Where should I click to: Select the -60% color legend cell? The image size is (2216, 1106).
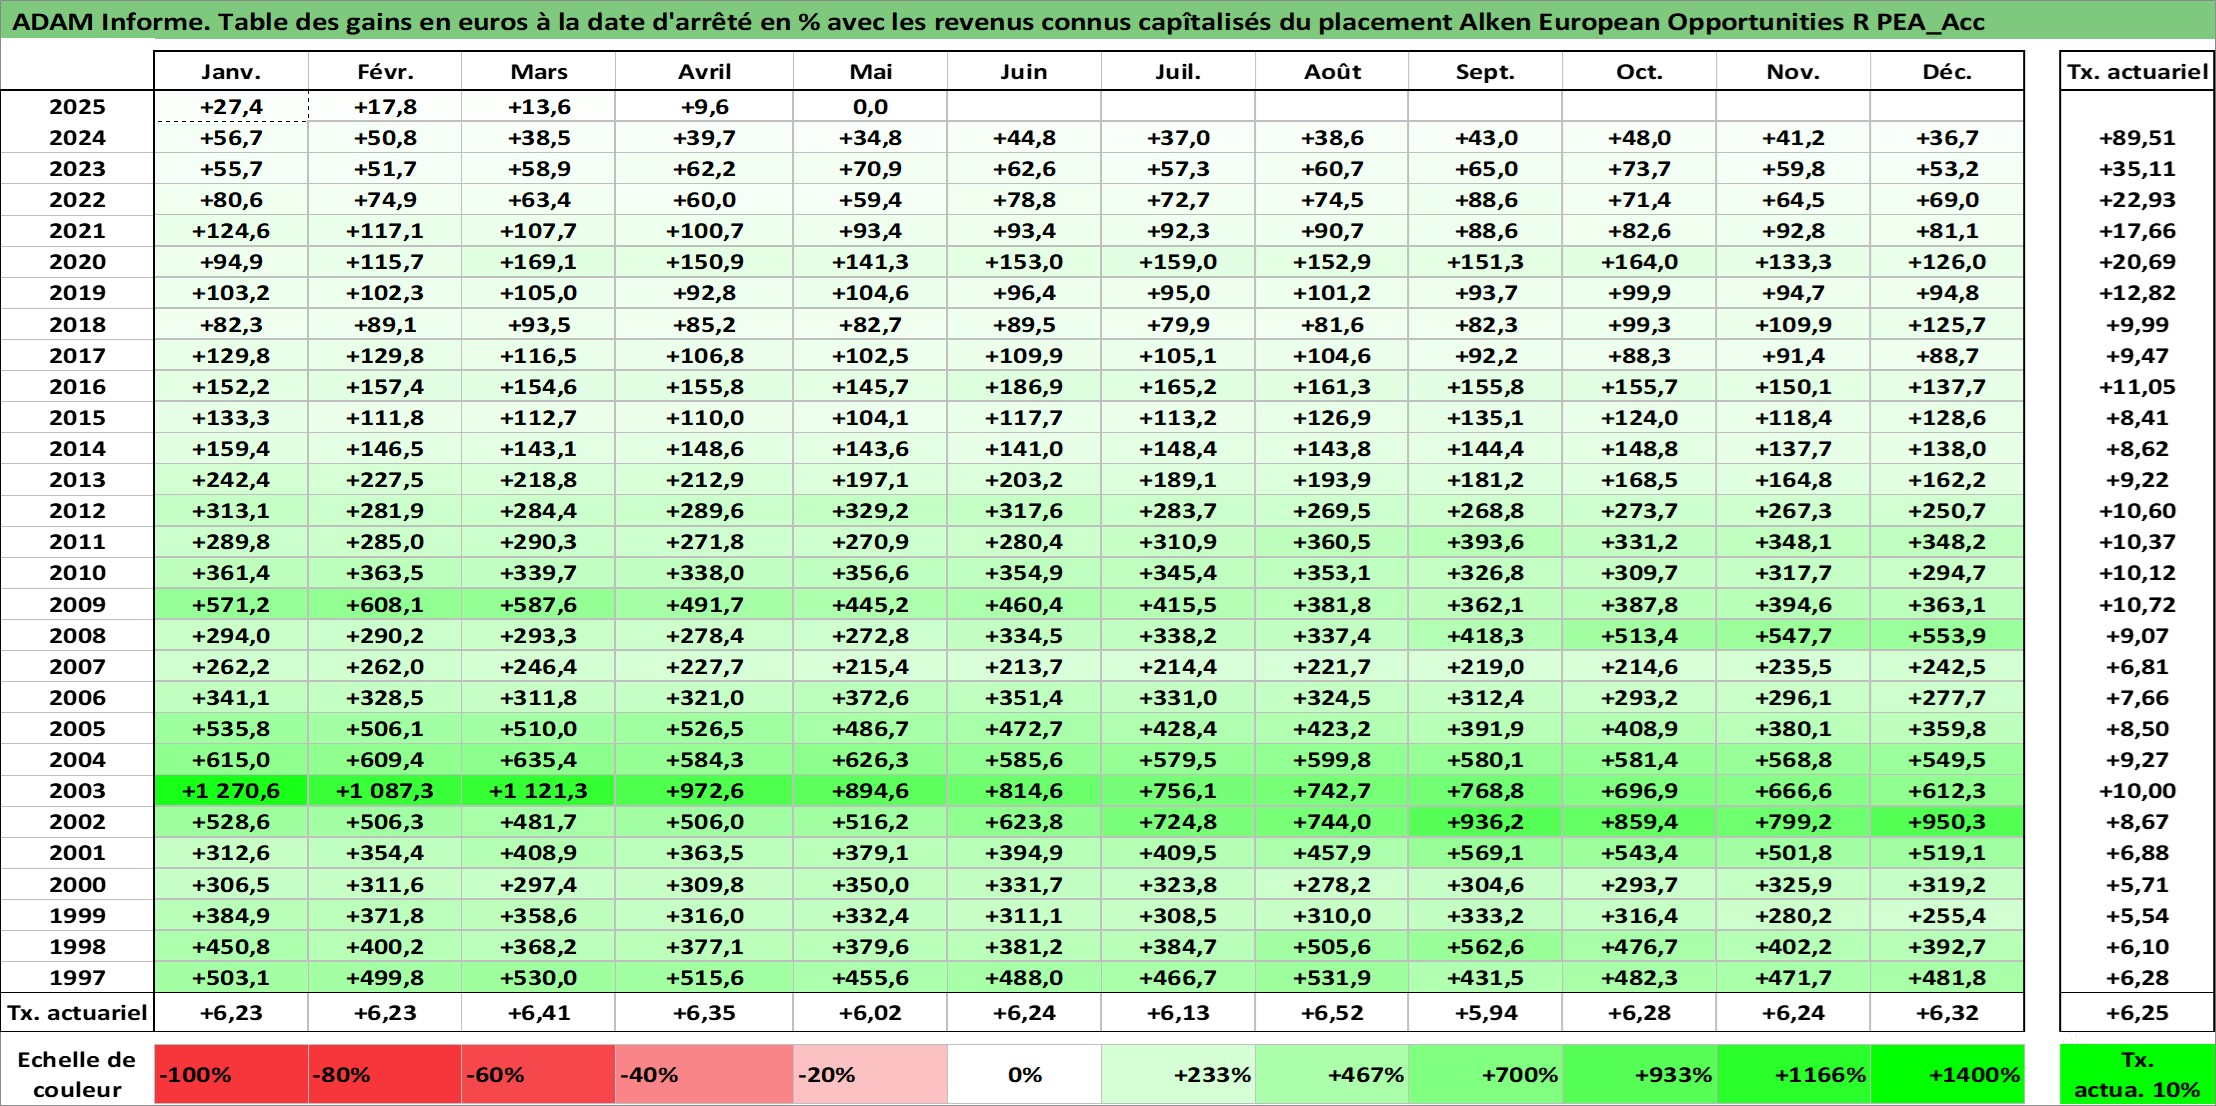(538, 1075)
